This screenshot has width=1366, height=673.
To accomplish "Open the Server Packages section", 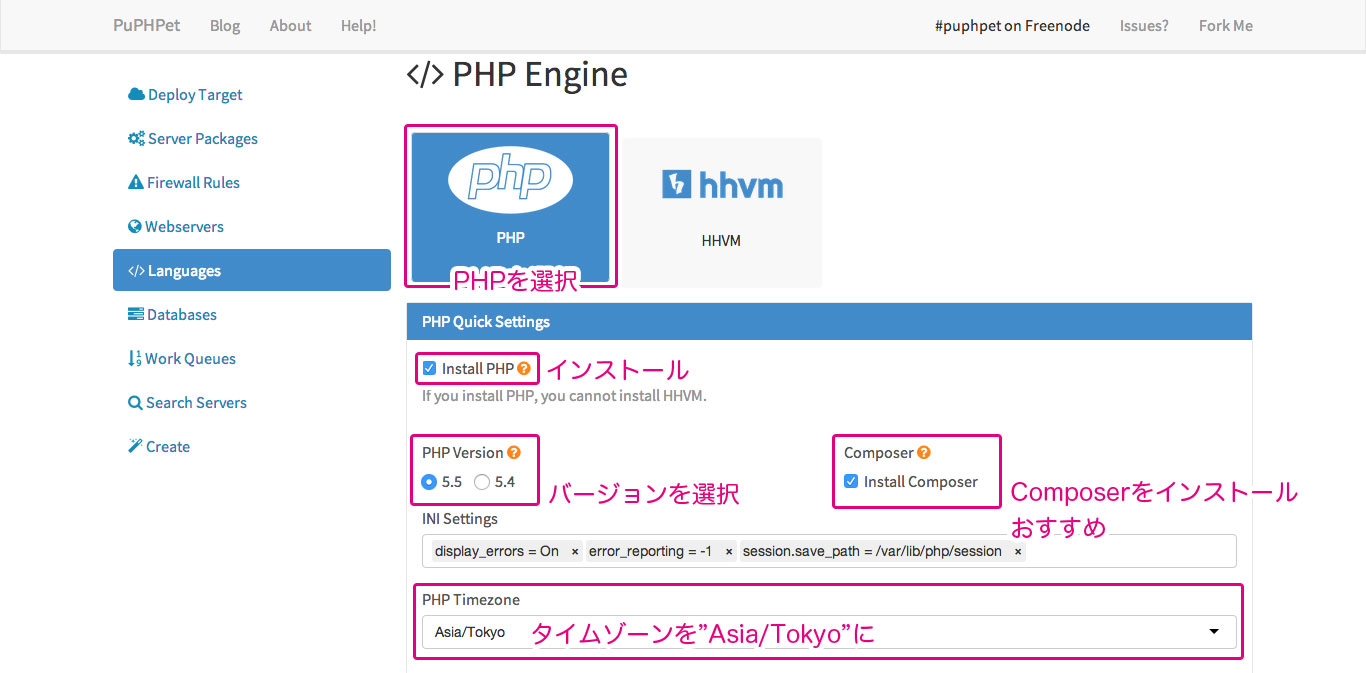I will tap(252, 139).
